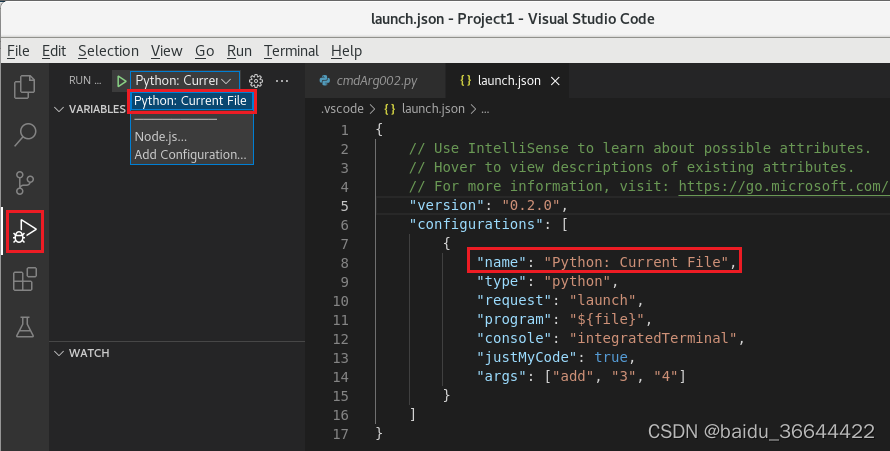Click the "3" argument in args

coord(624,376)
